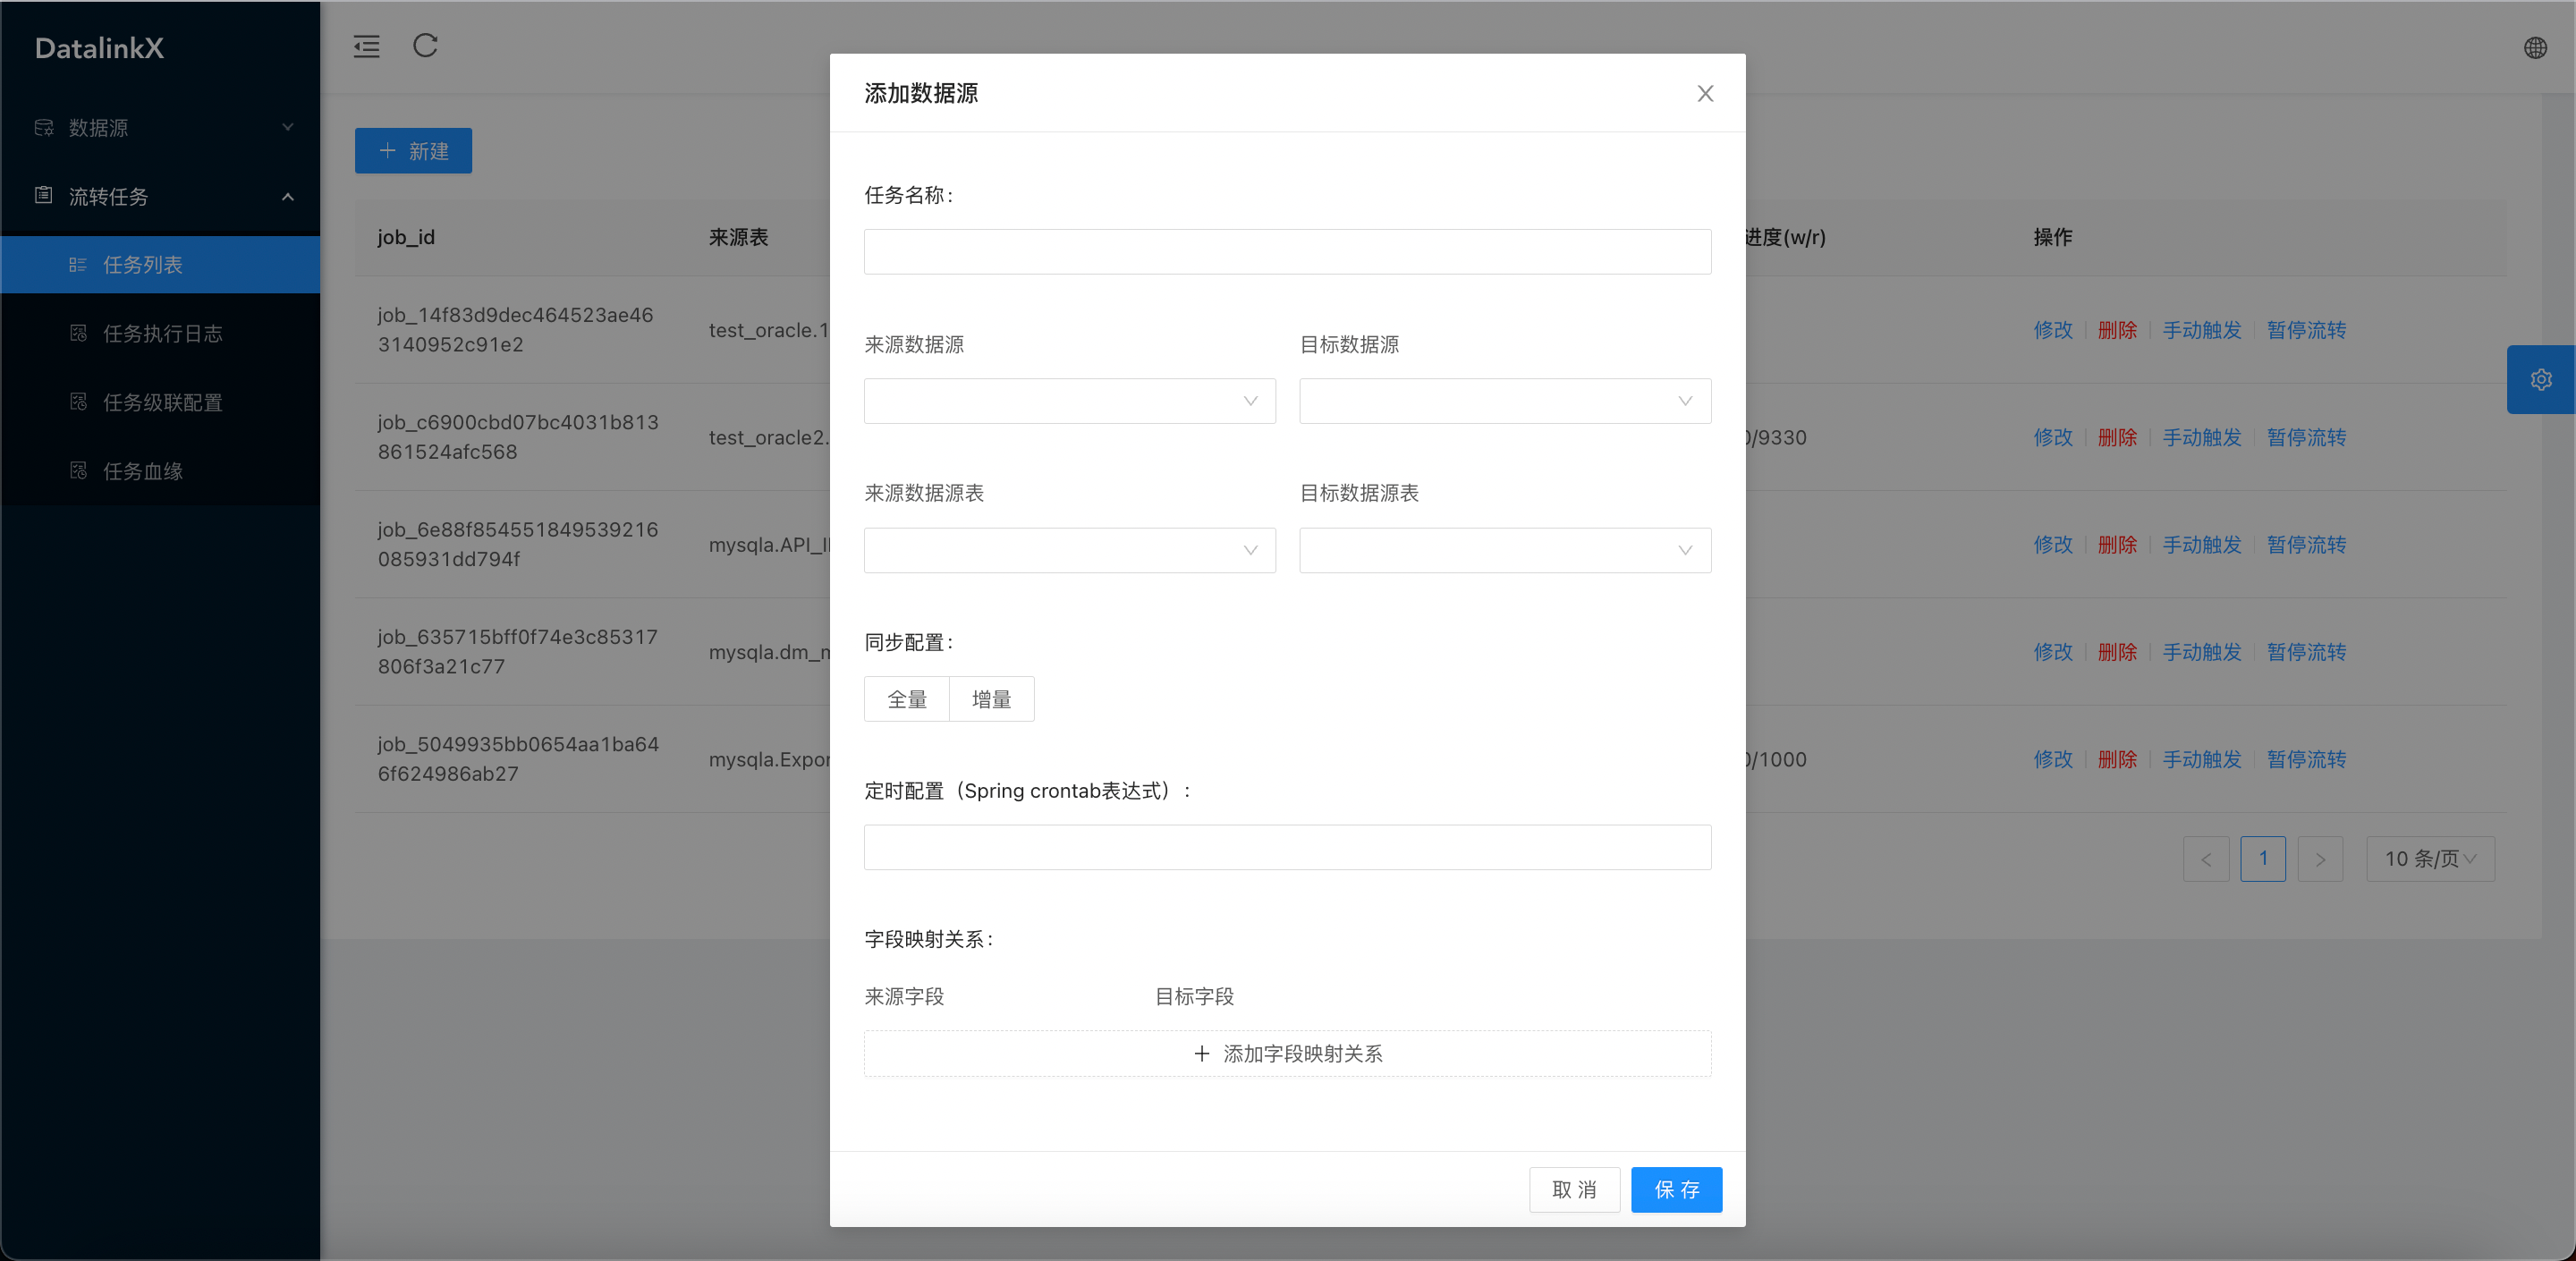Open the blue settings gear panel
The height and width of the screenshot is (1261, 2576).
tap(2540, 379)
